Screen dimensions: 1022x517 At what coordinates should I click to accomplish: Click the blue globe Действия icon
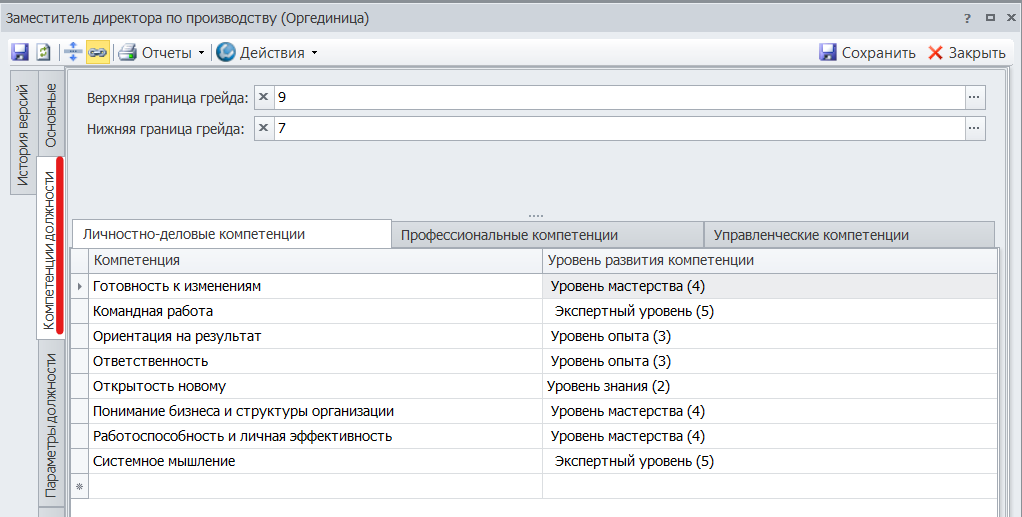coord(226,52)
